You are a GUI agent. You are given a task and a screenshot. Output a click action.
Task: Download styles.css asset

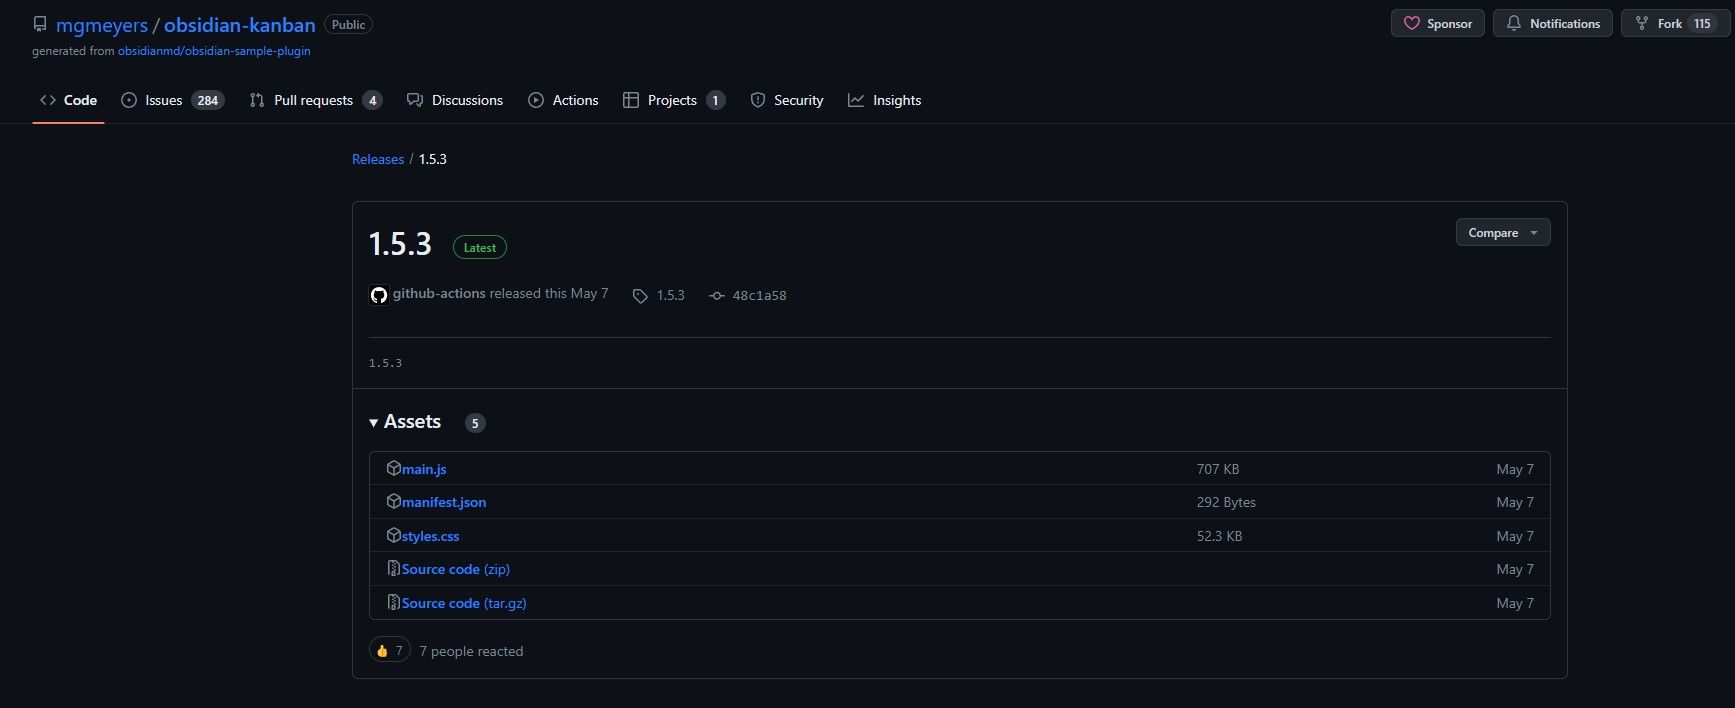click(x=431, y=536)
